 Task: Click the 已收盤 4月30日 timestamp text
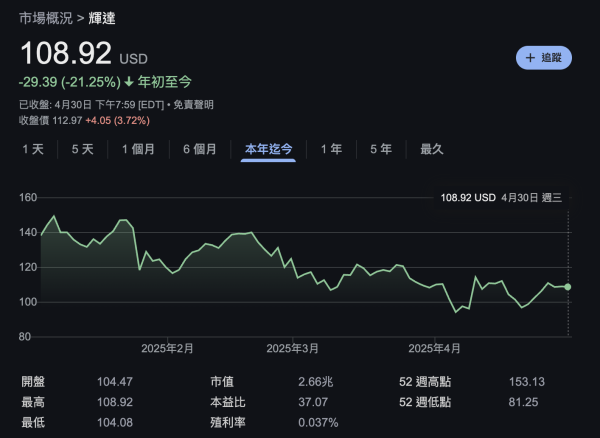[92, 105]
